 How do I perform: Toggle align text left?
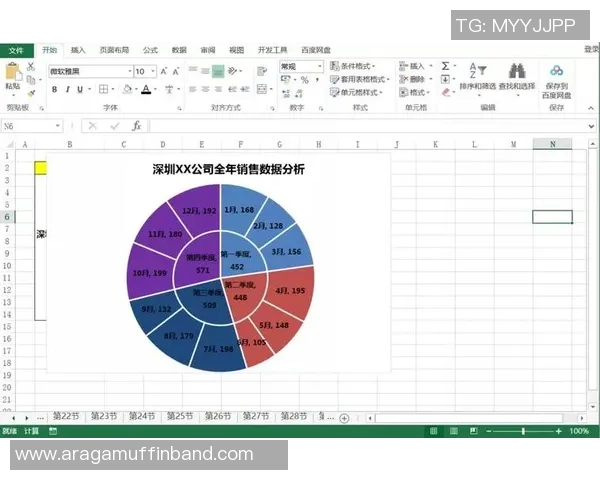click(193, 89)
